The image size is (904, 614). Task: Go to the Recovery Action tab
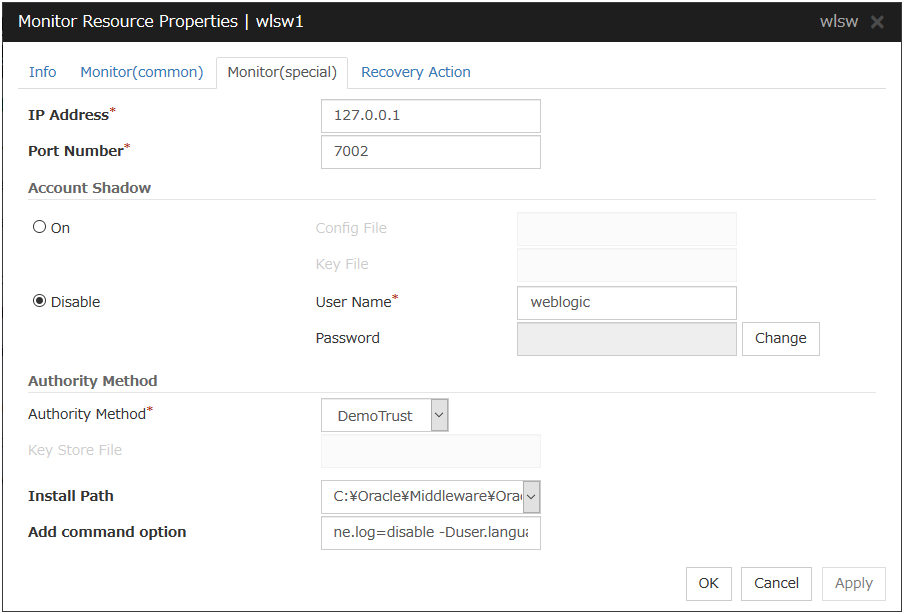415,72
